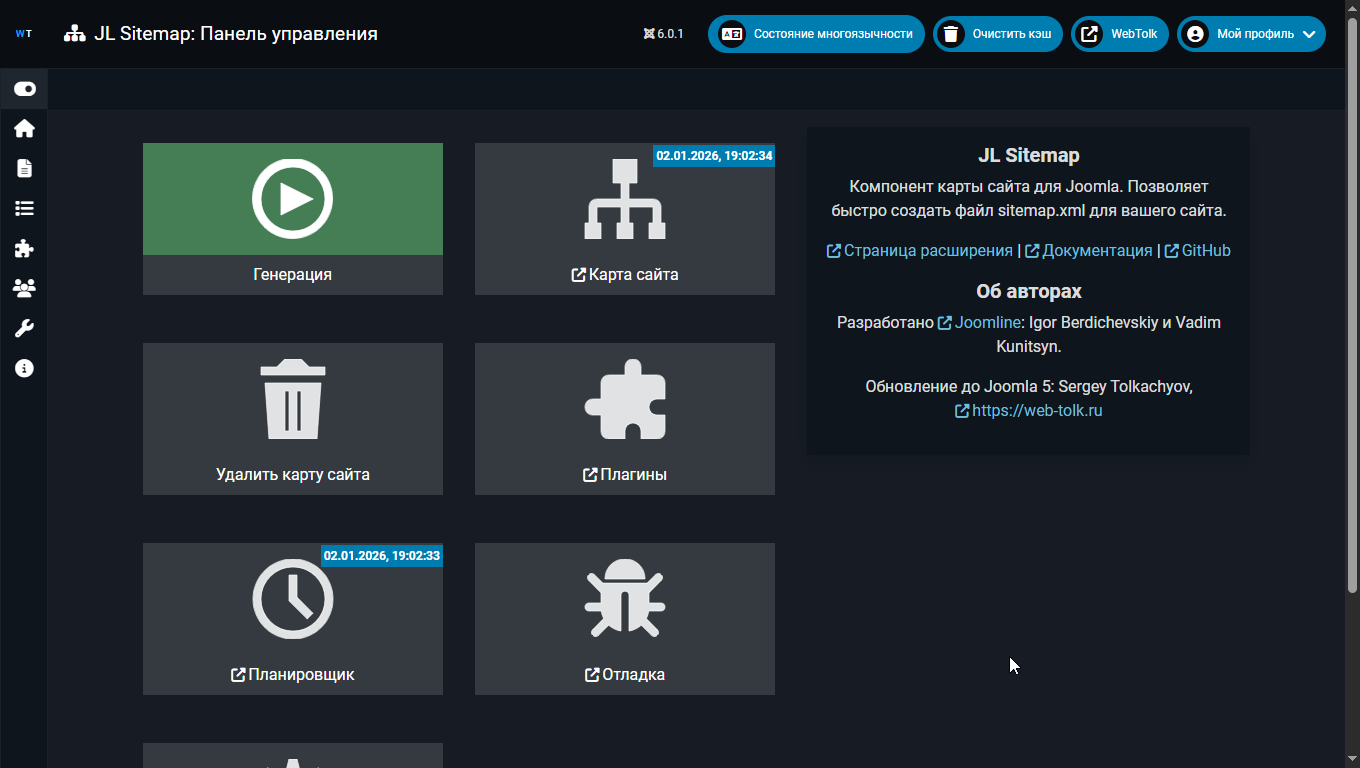Launch Отладка using the bug icon
Image resolution: width=1360 pixels, height=768 pixels.
[624, 598]
